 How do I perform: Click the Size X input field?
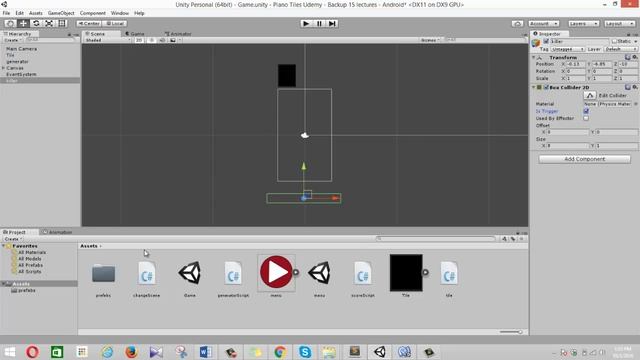pyautogui.click(x=568, y=146)
